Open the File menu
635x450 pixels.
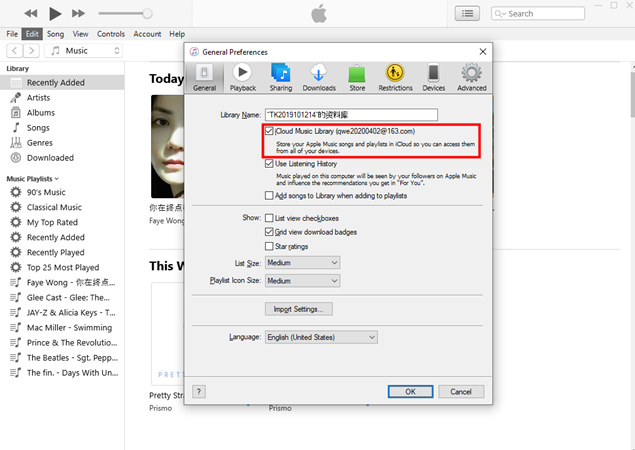tap(12, 34)
